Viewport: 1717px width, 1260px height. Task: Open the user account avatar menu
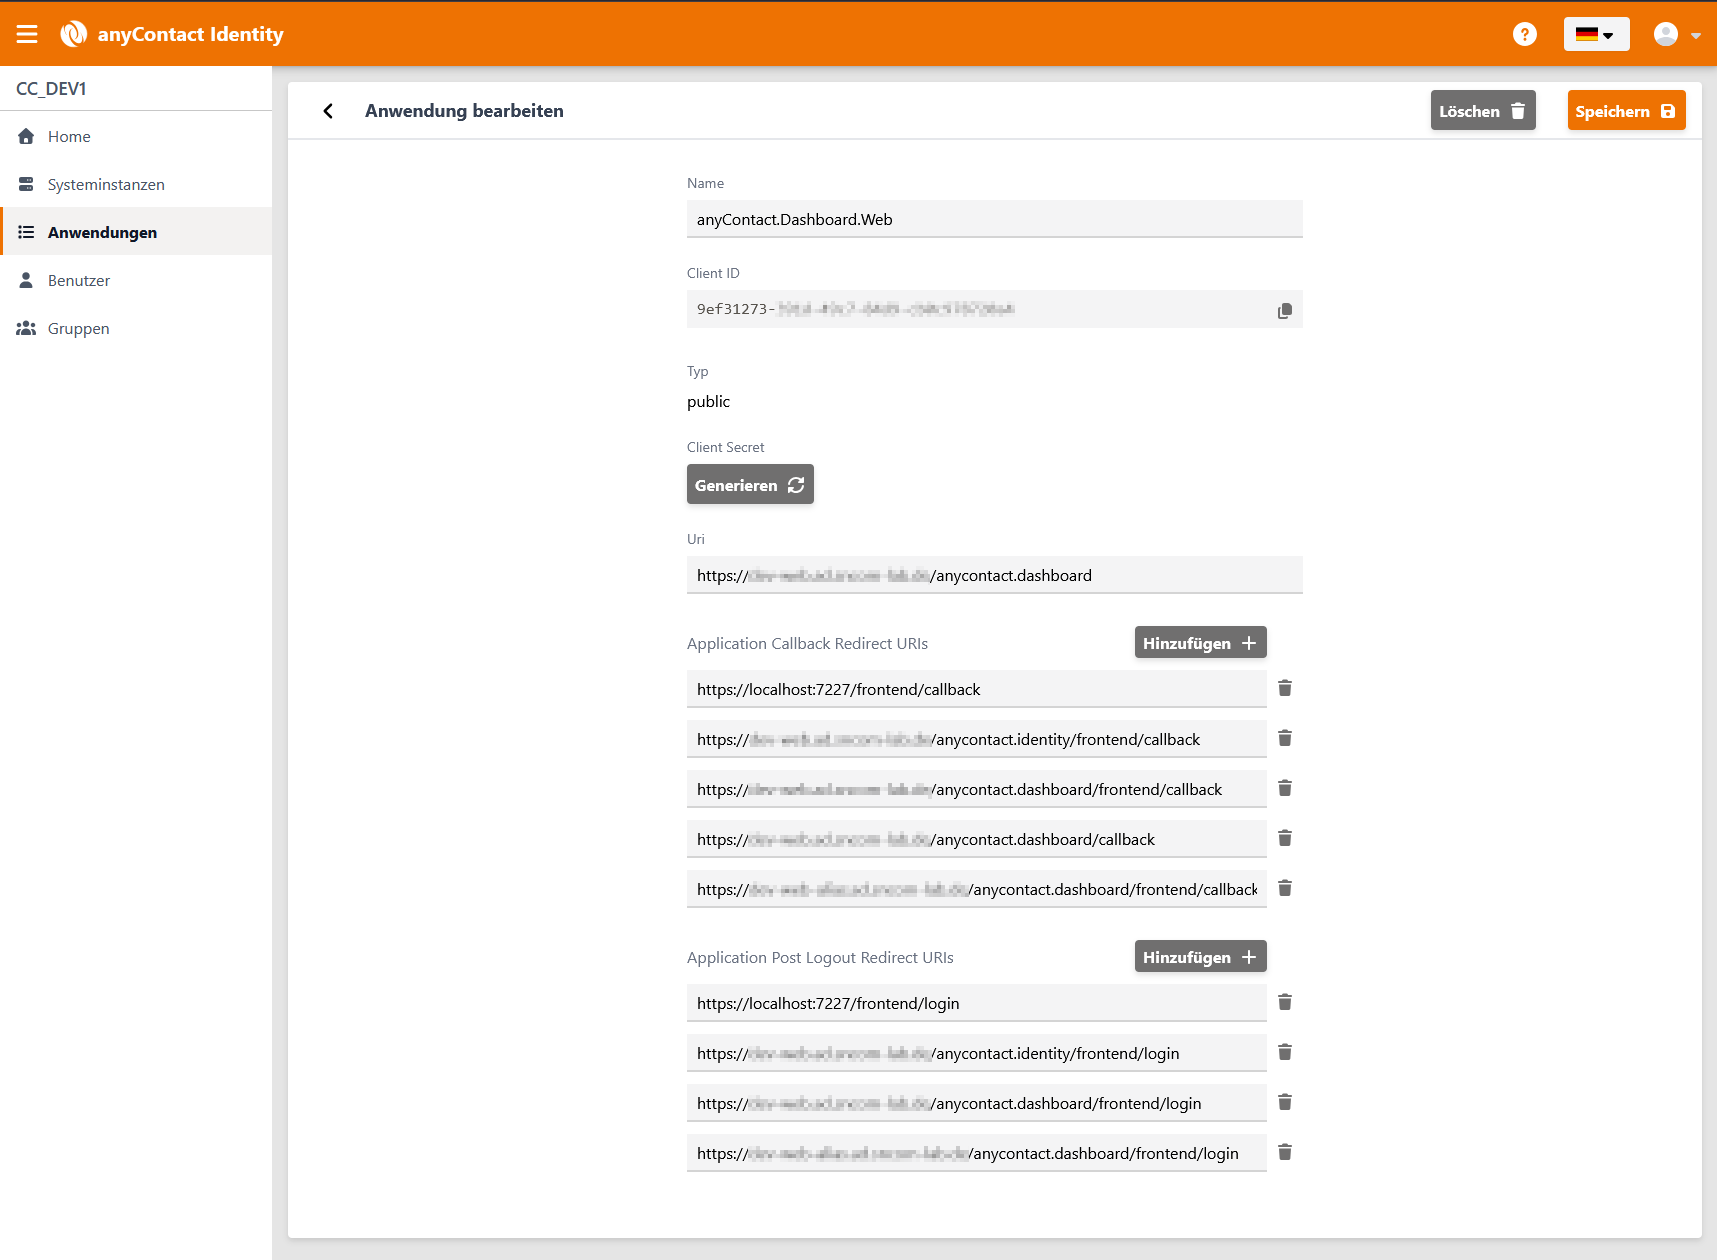[1677, 34]
